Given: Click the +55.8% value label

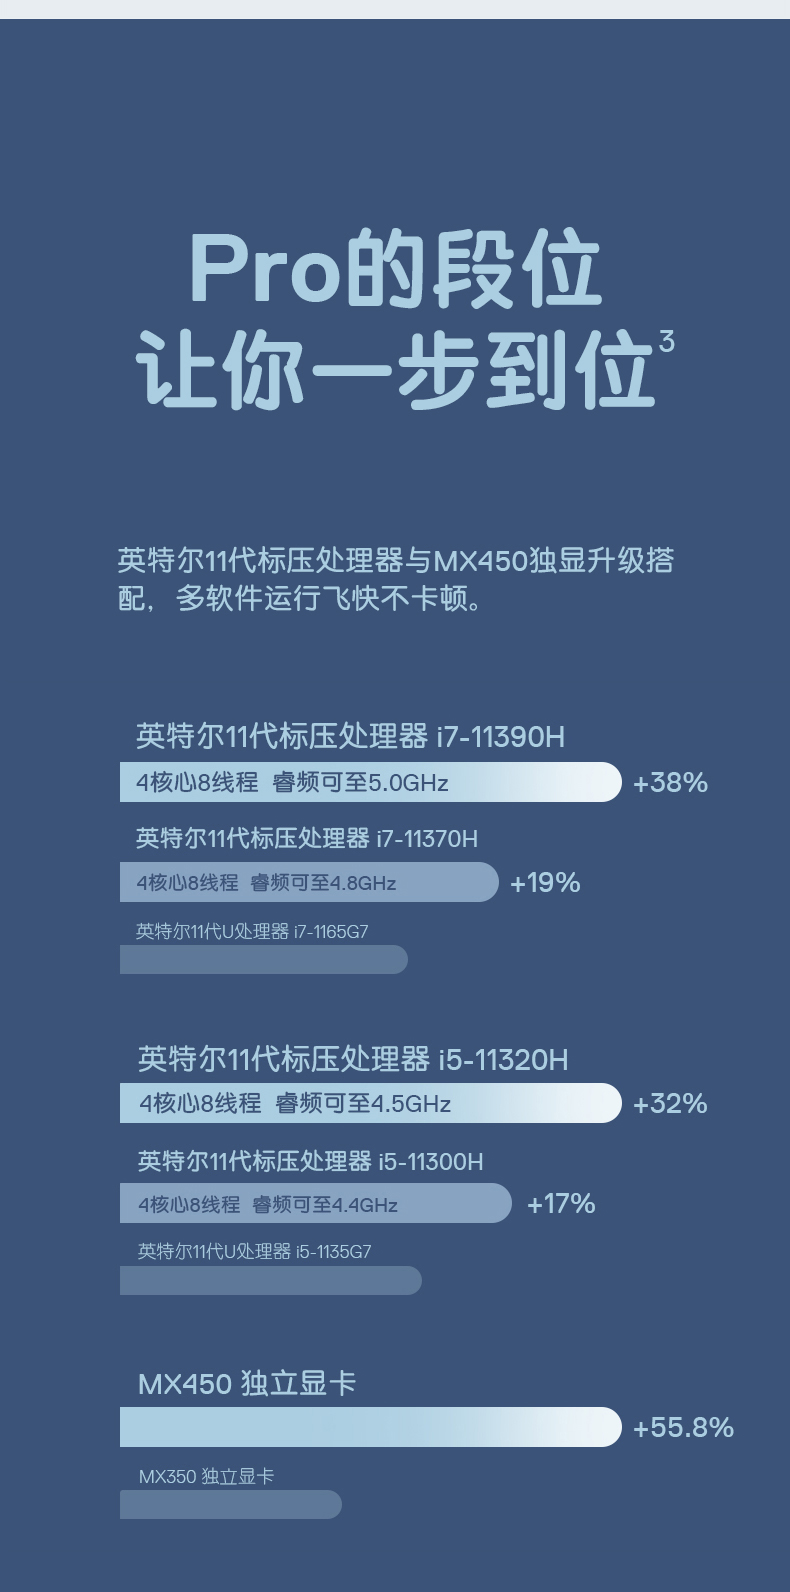Looking at the screenshot, I should [683, 1427].
